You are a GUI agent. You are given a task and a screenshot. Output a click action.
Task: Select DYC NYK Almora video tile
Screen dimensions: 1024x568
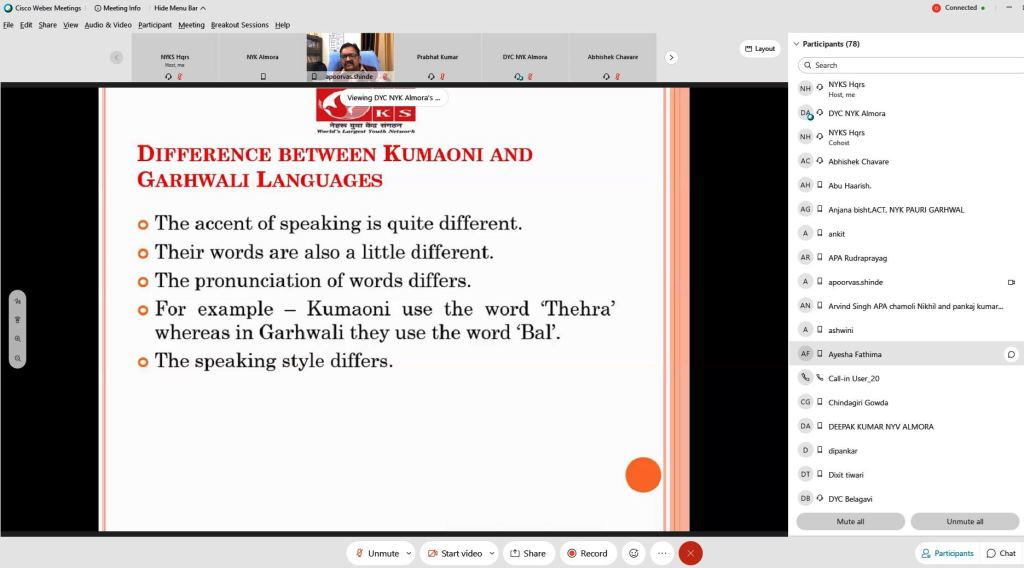pyautogui.click(x=525, y=57)
